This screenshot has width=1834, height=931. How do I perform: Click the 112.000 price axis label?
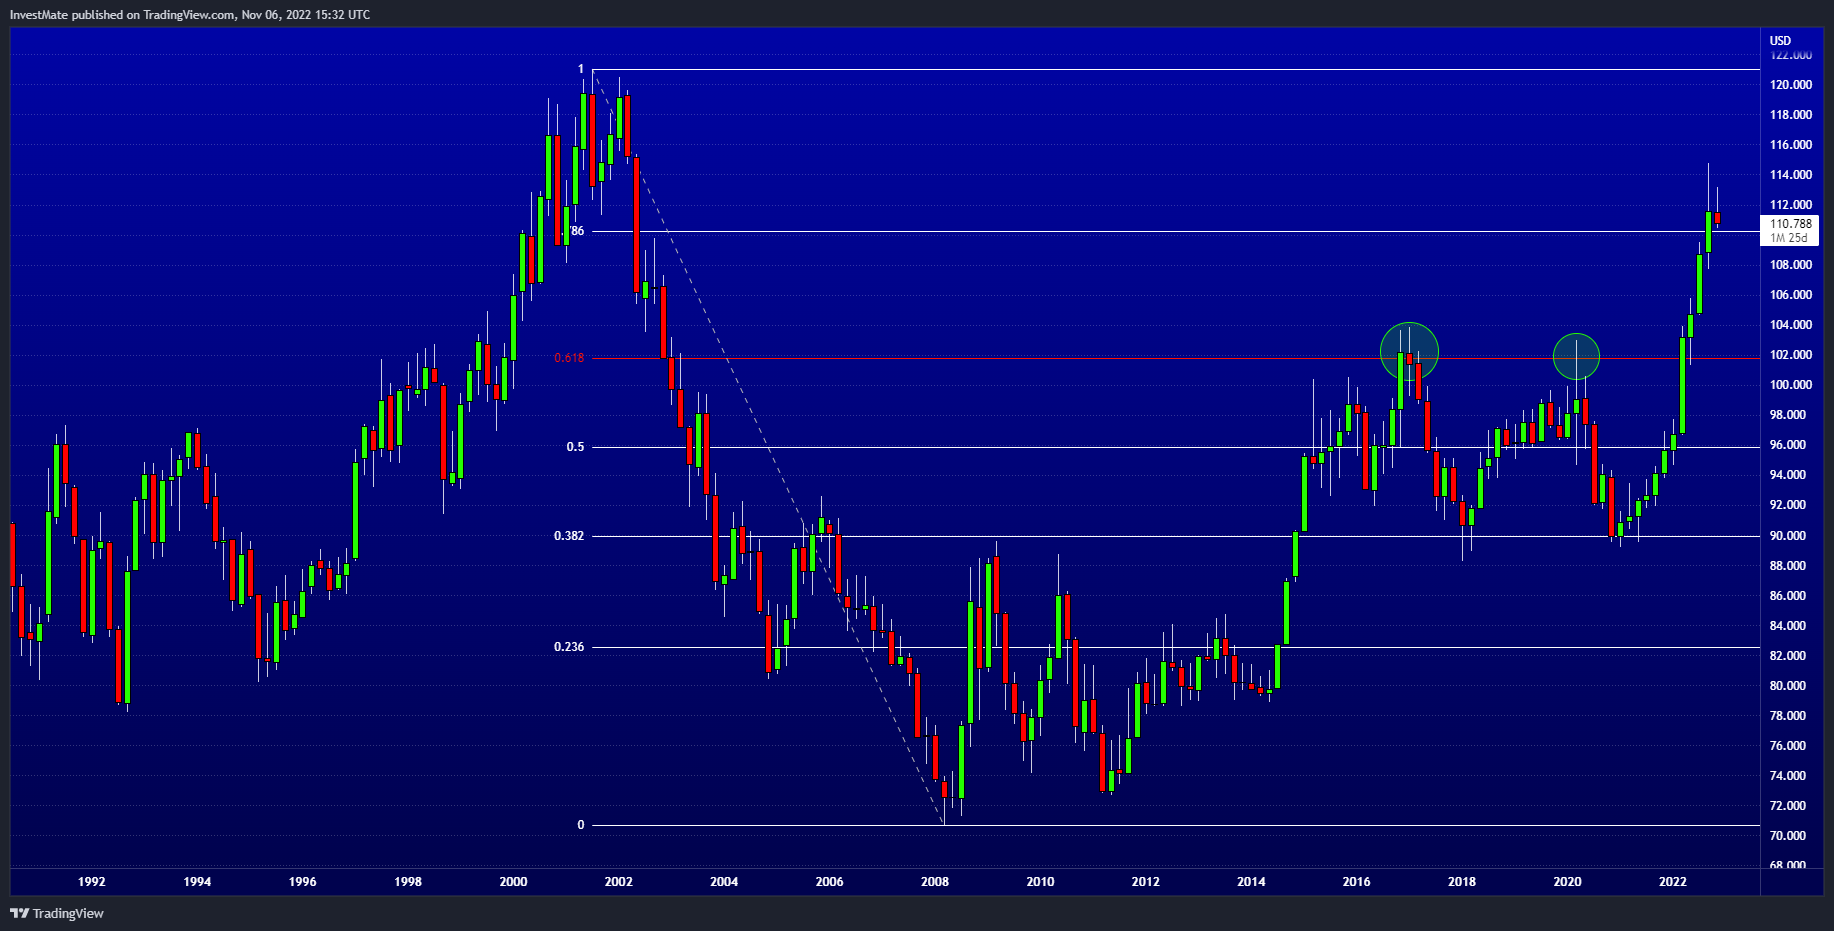coord(1790,205)
